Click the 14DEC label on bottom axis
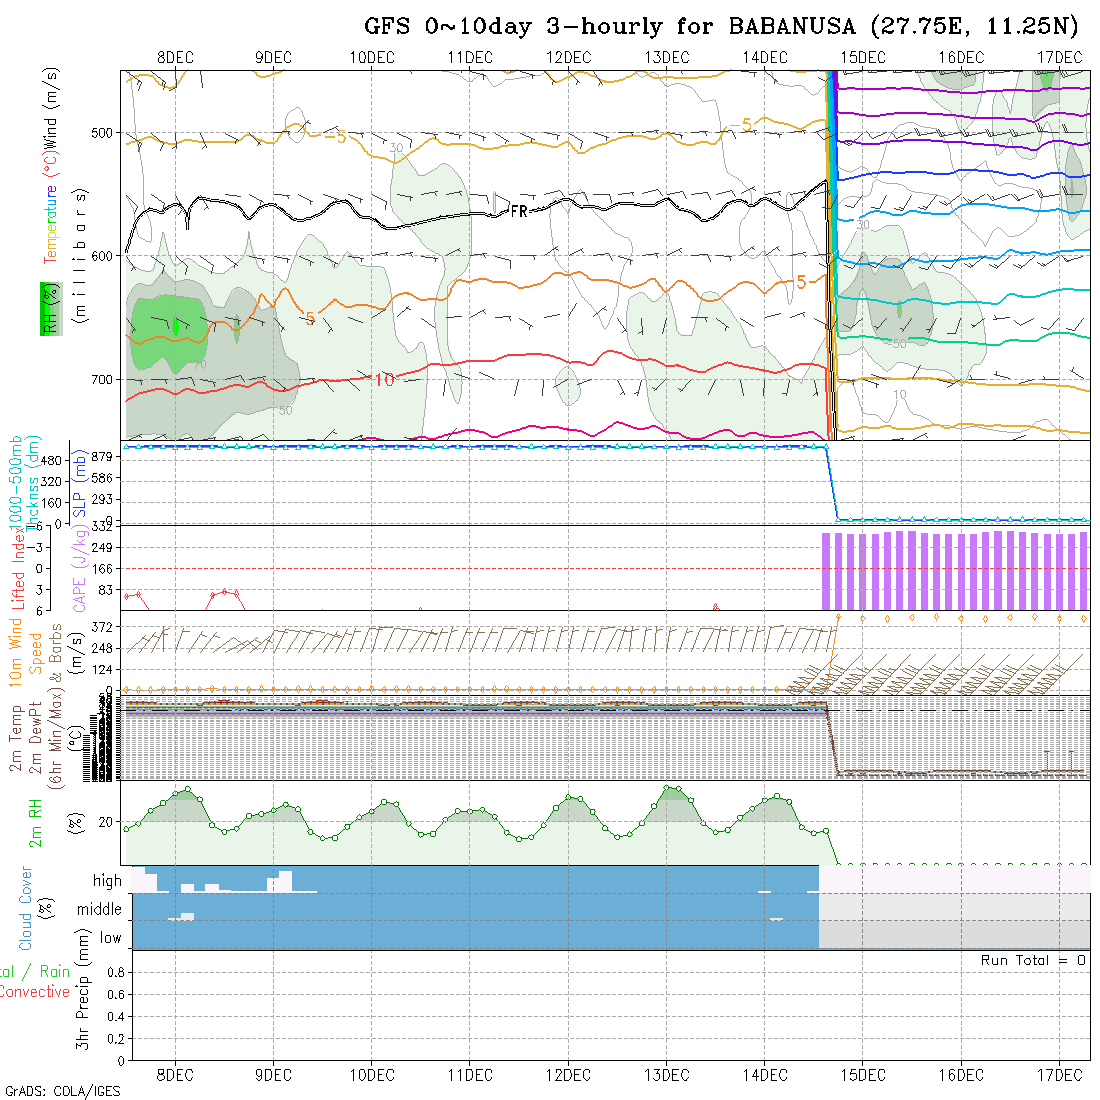This screenshot has height=1100, width=1100. pos(765,1074)
